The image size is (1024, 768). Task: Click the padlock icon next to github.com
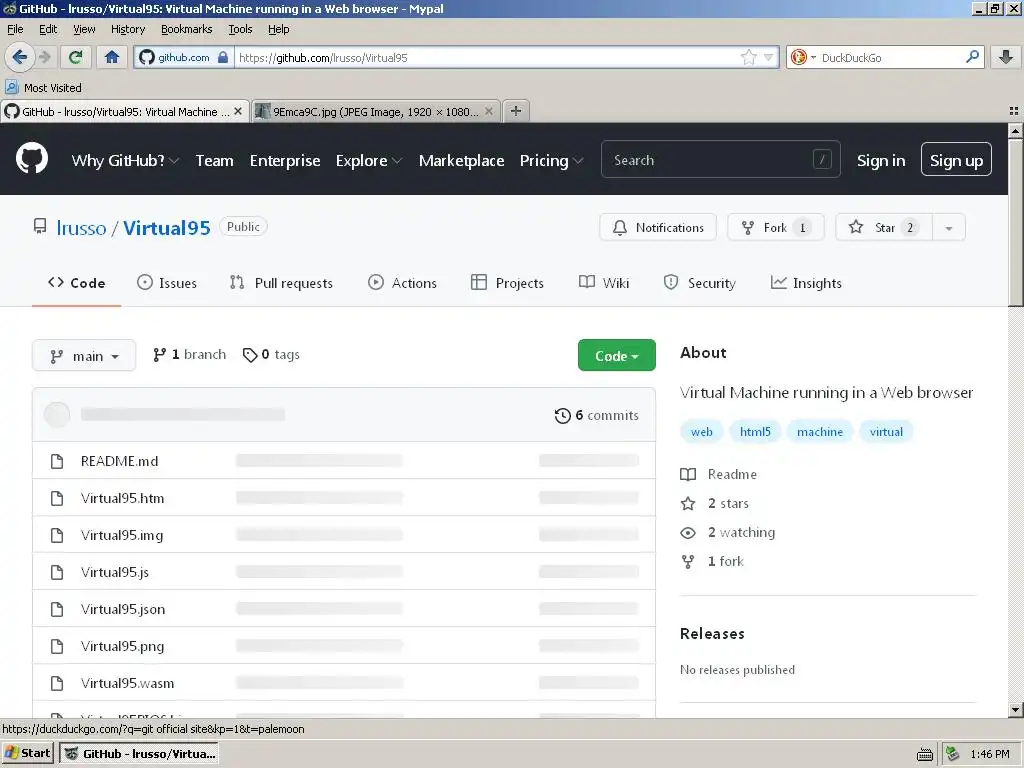click(x=223, y=57)
